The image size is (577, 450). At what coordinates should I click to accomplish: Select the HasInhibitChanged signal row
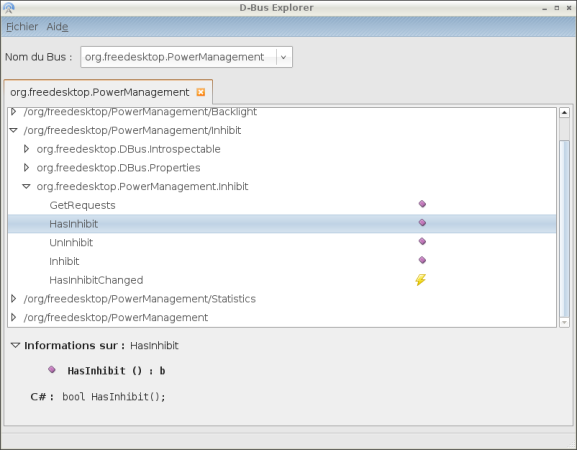[x=282, y=280]
